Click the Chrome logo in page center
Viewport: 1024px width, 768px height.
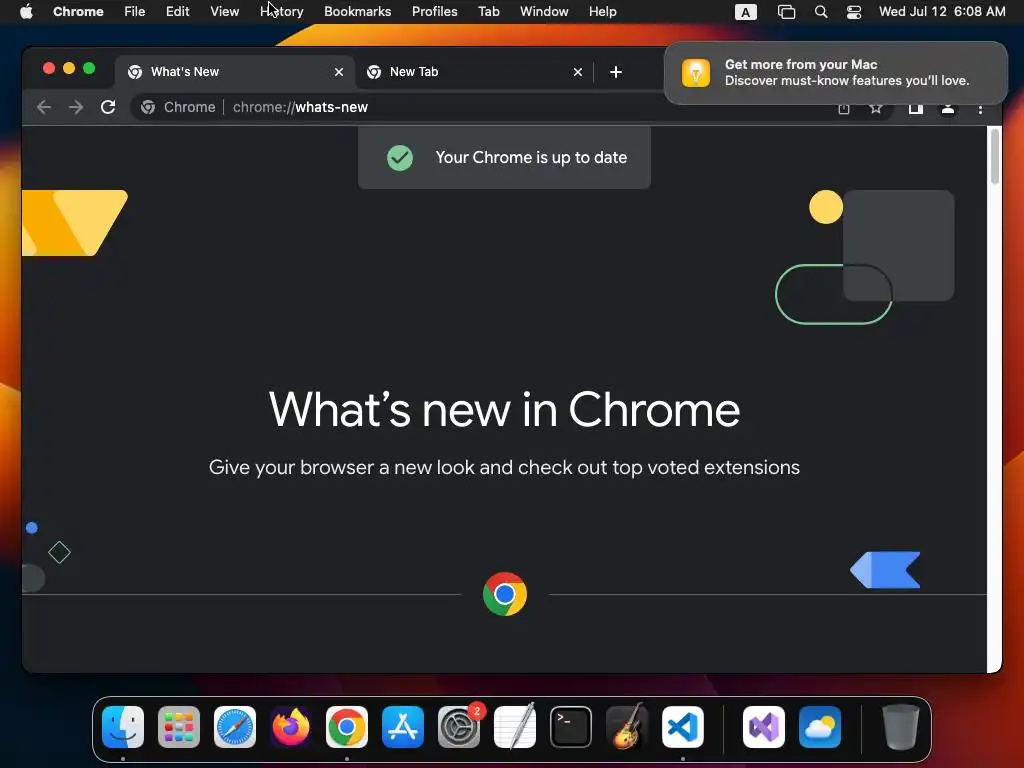(505, 594)
